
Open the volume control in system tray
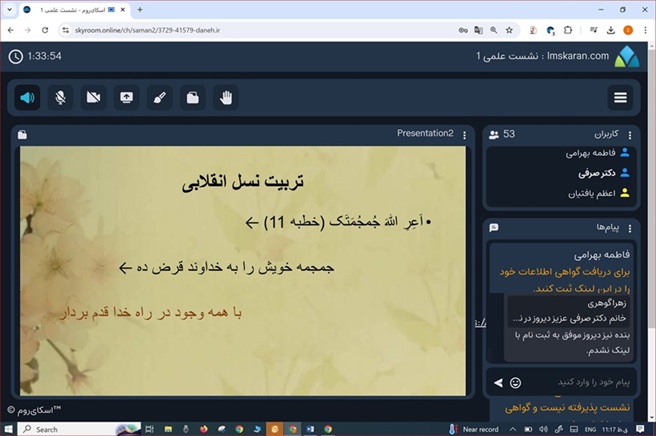point(543,429)
